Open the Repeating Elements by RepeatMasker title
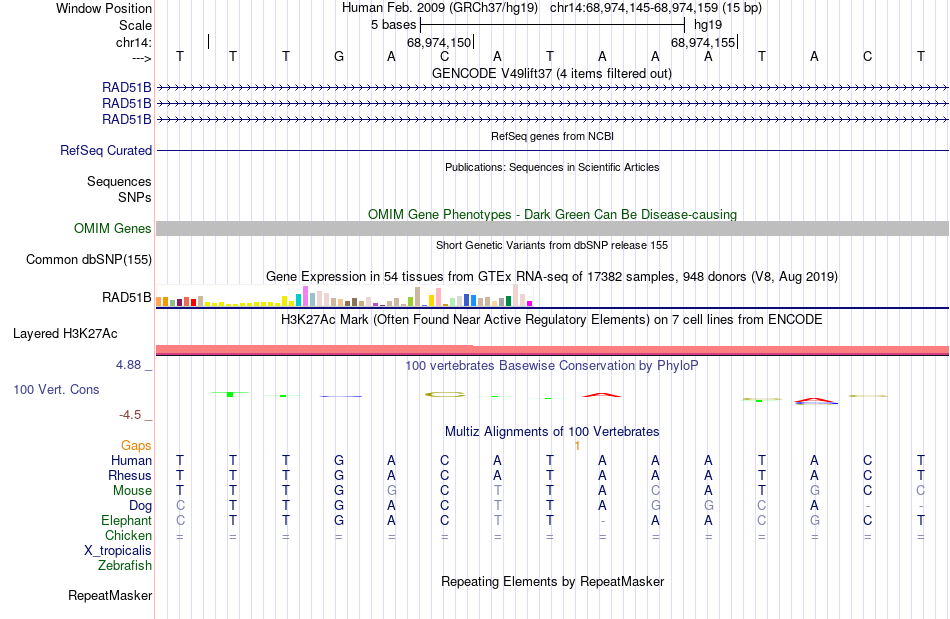This screenshot has width=950, height=619. click(x=552, y=581)
